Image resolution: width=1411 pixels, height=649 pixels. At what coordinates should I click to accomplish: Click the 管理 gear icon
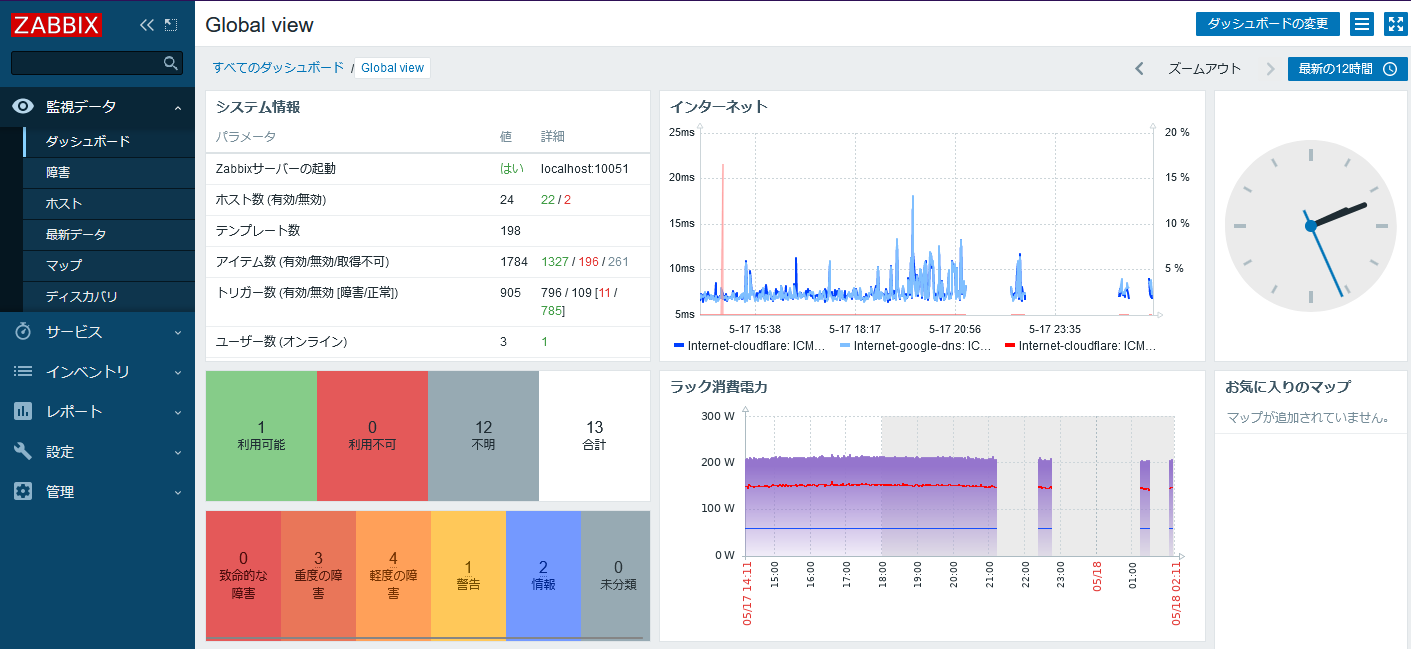click(x=23, y=491)
